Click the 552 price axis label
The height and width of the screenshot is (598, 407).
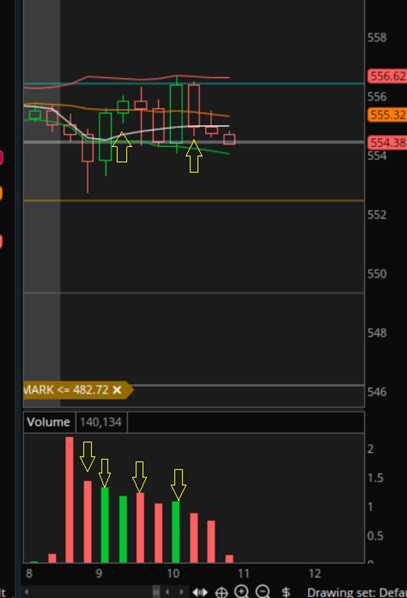(x=377, y=214)
